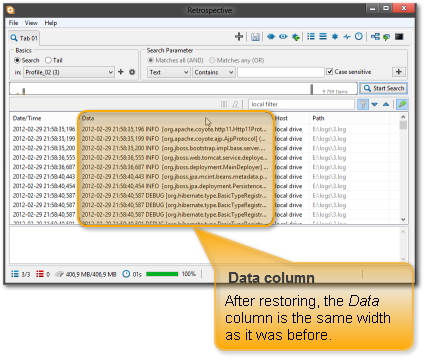Click the grayed eraser icon
The image size is (425, 362).
click(235, 104)
